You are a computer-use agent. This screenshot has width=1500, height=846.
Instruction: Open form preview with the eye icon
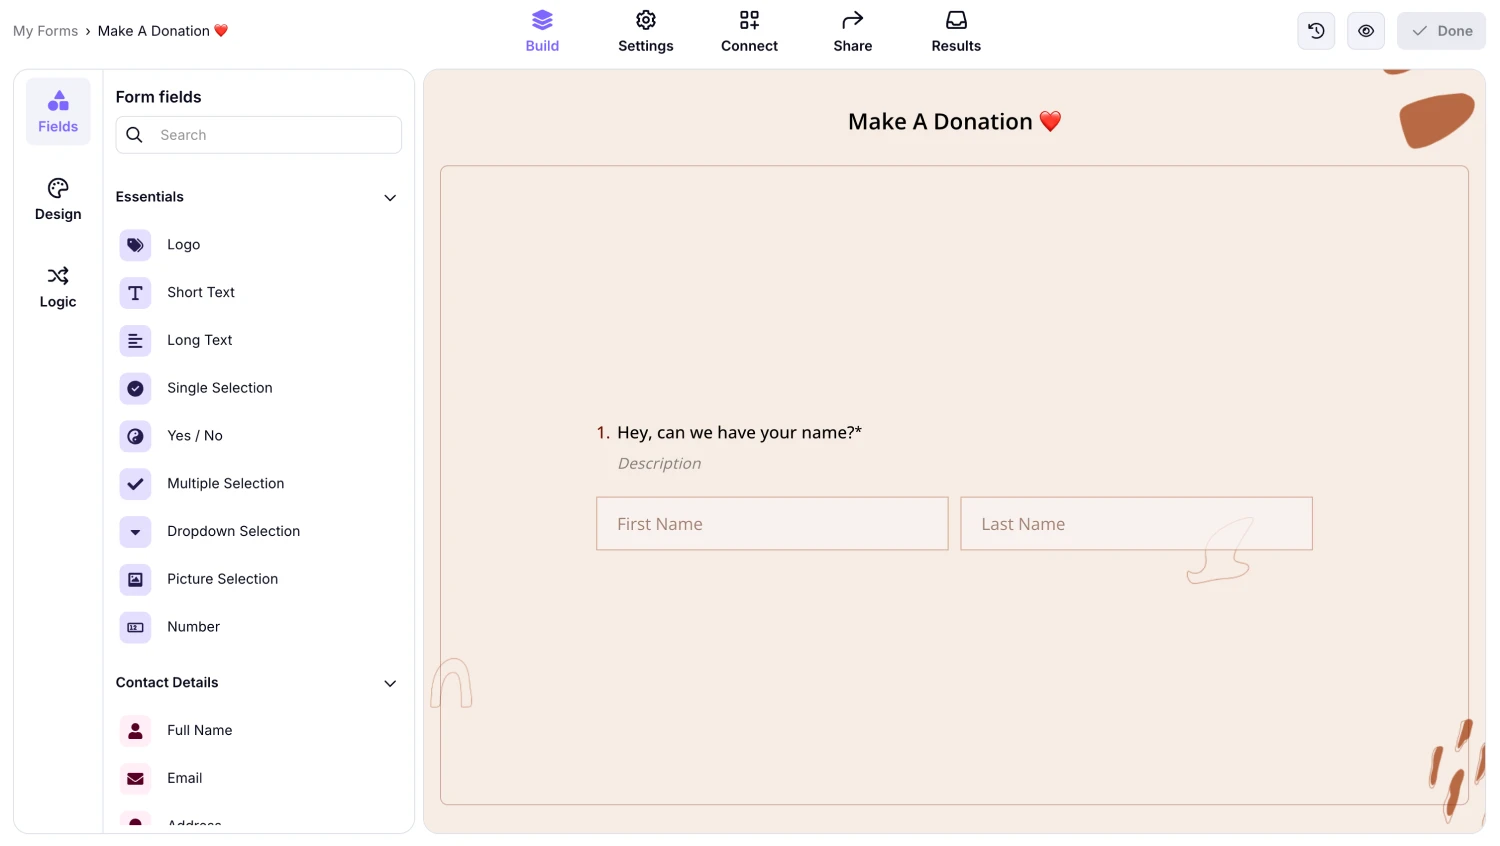click(1365, 30)
